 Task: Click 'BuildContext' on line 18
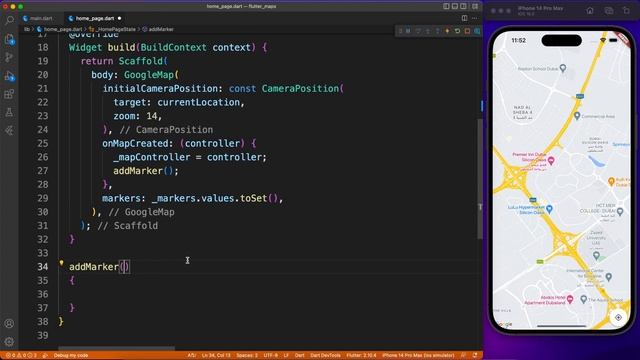pos(173,47)
